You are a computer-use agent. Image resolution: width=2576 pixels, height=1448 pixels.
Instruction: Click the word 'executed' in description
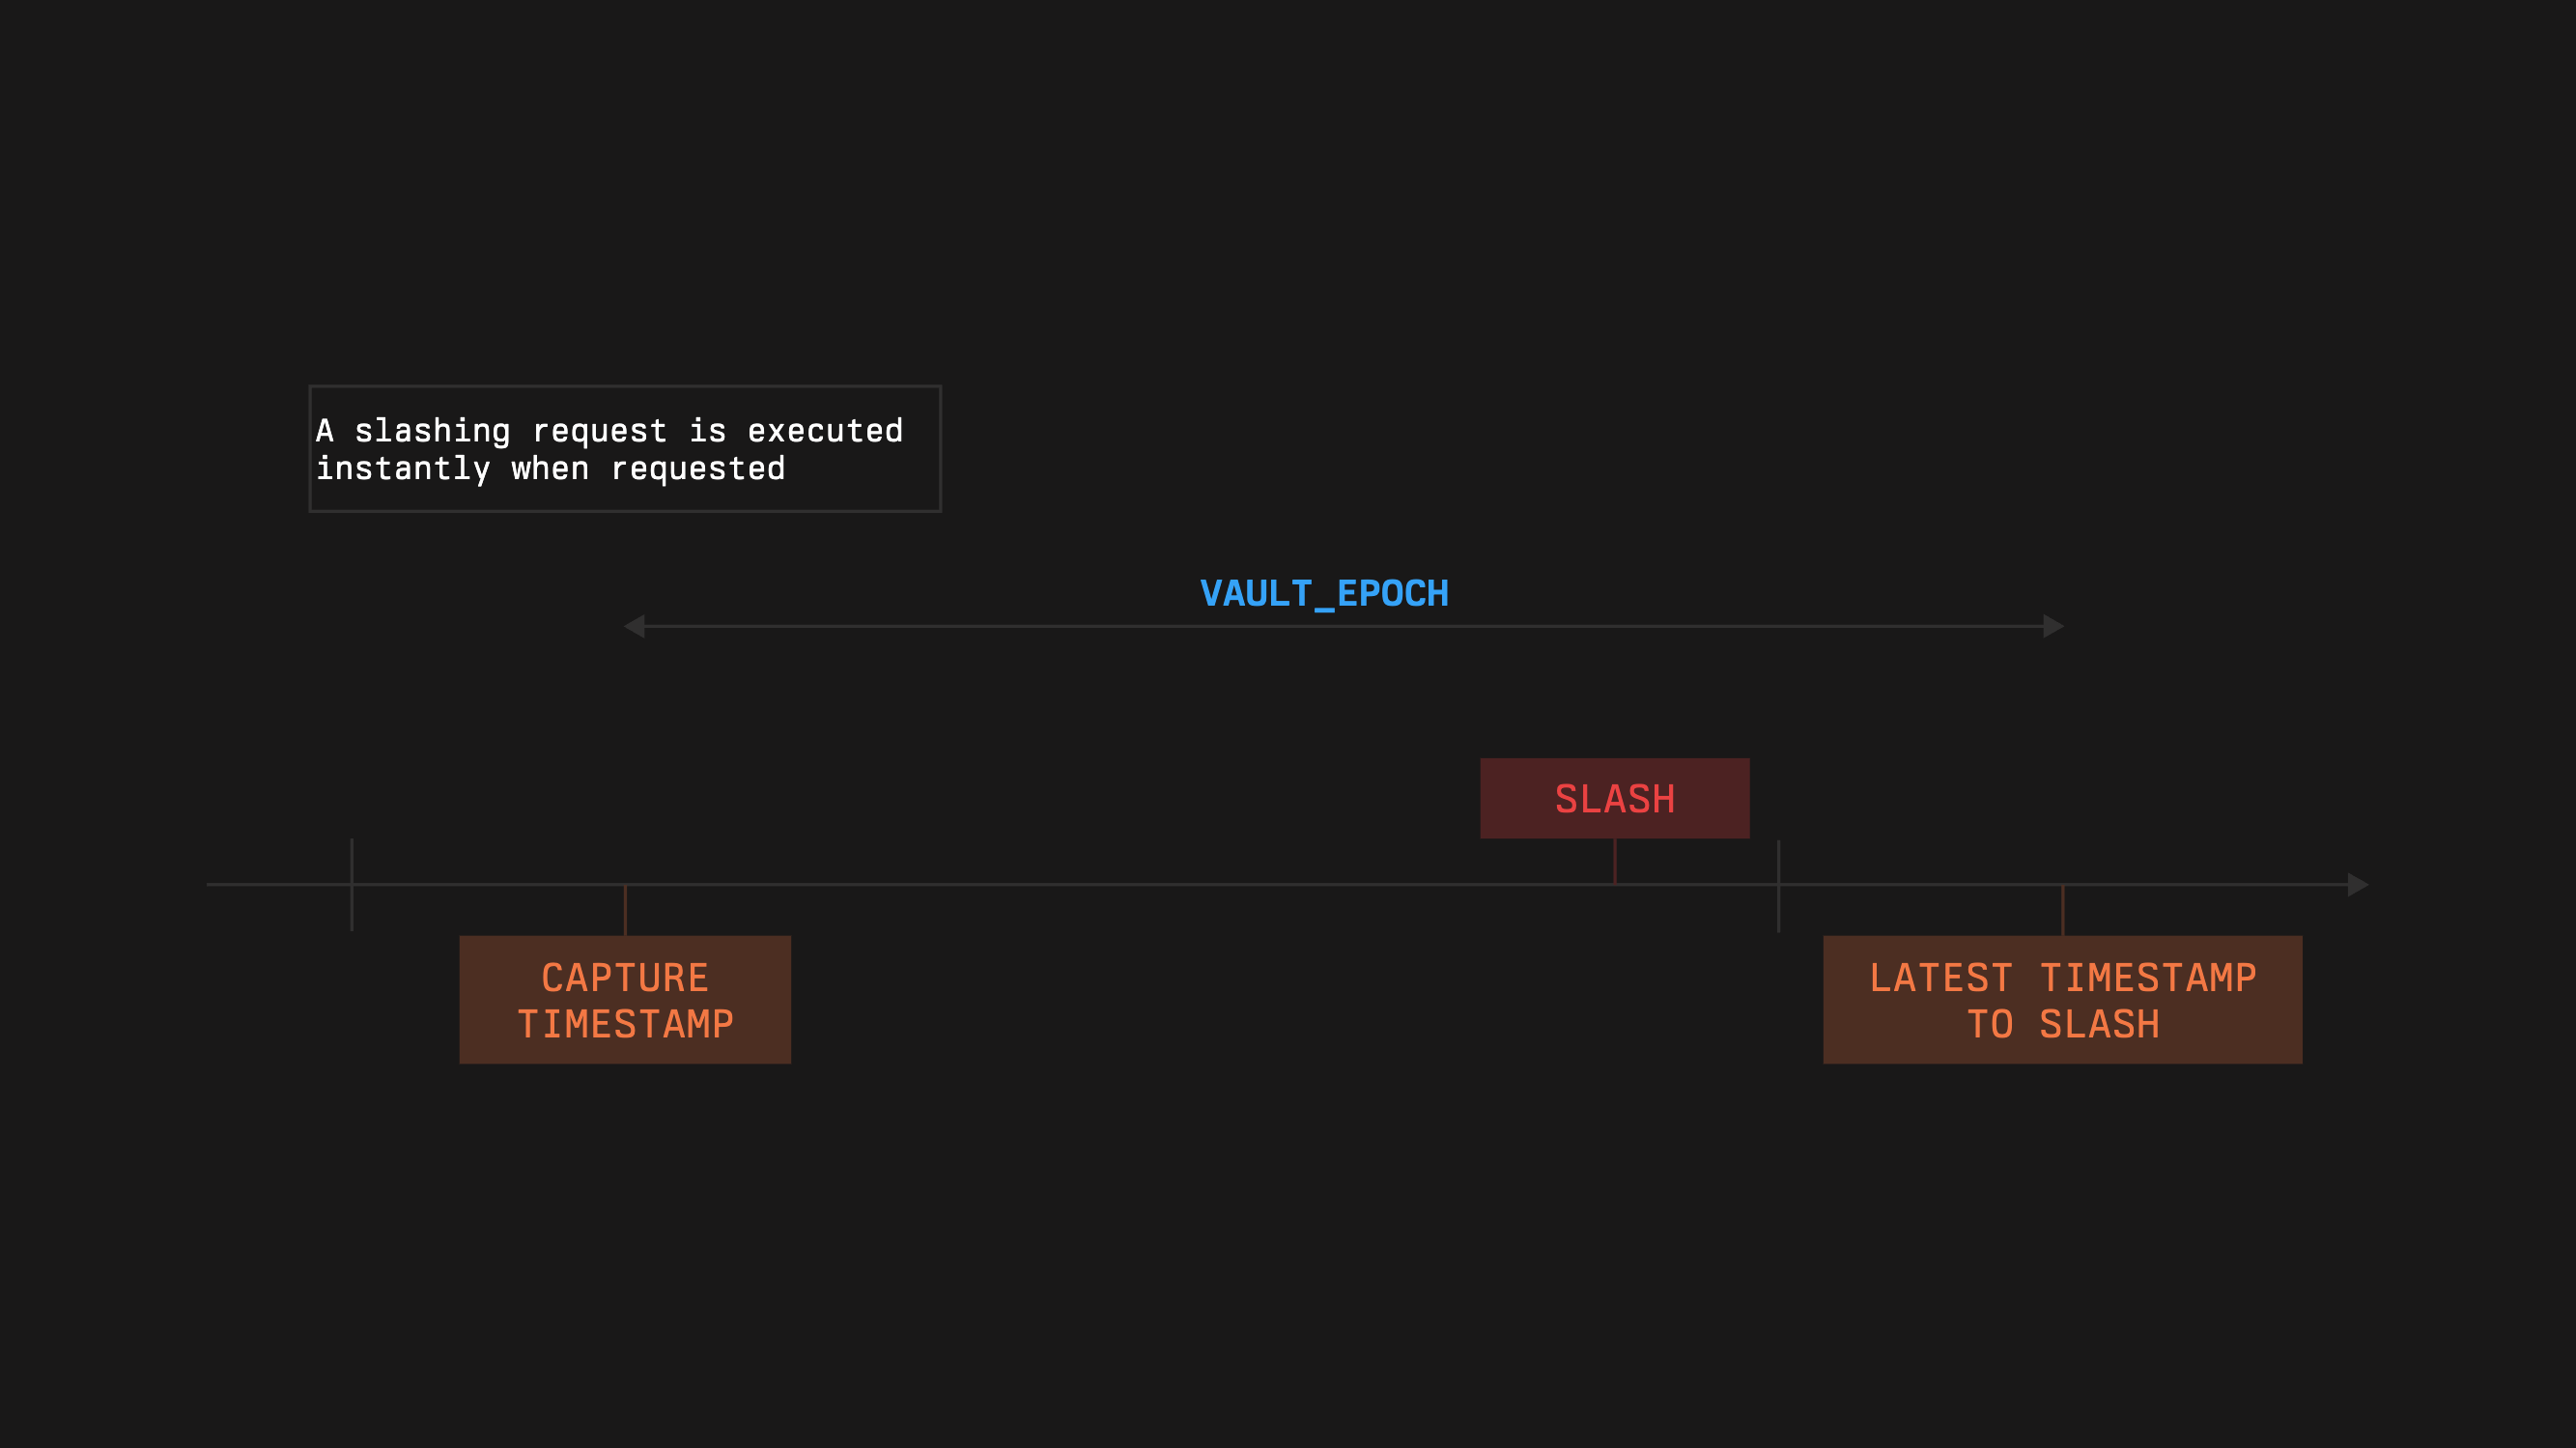(825, 430)
